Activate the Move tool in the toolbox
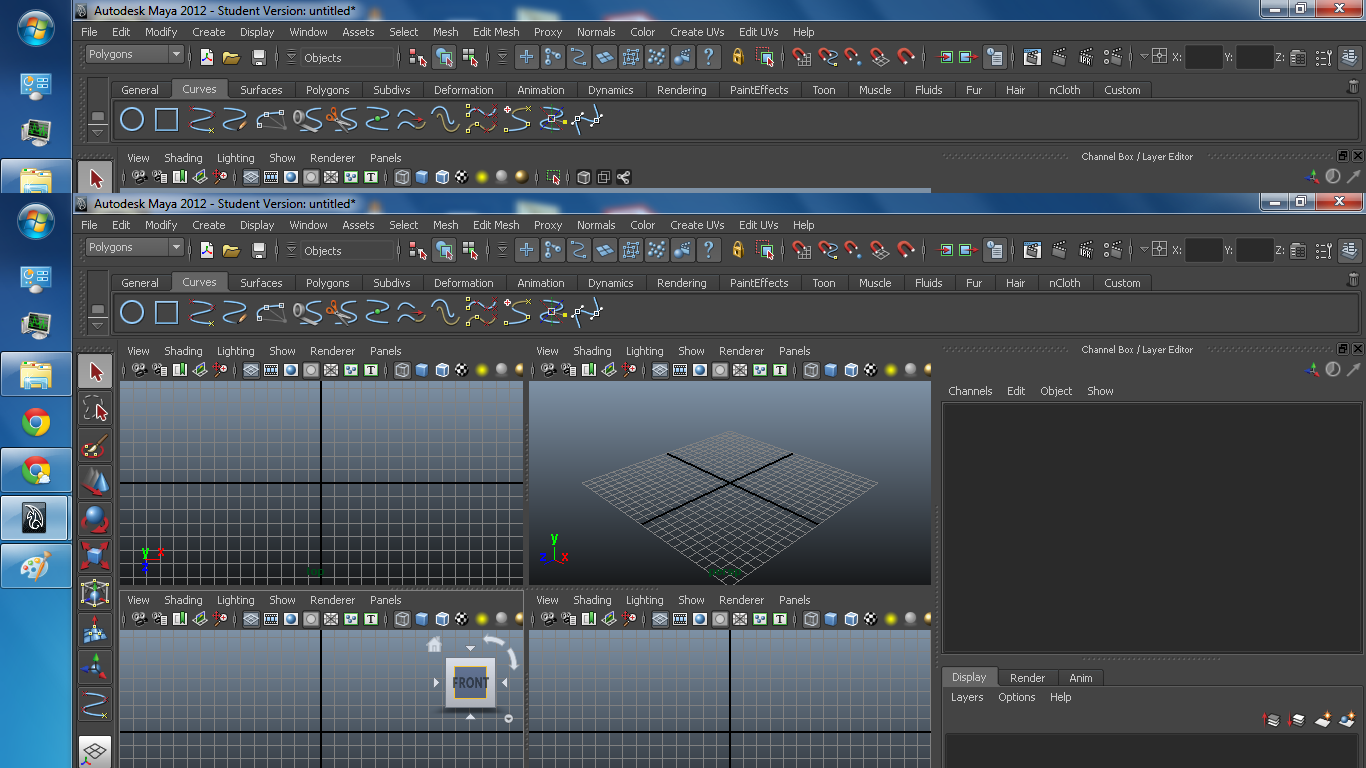This screenshot has width=1366, height=768. (95, 484)
